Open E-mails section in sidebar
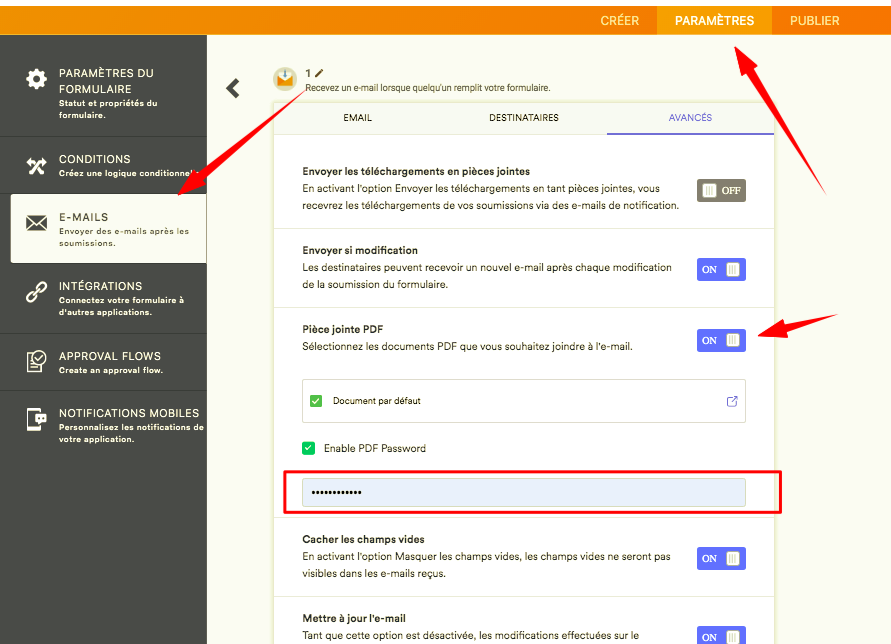 pyautogui.click(x=109, y=228)
